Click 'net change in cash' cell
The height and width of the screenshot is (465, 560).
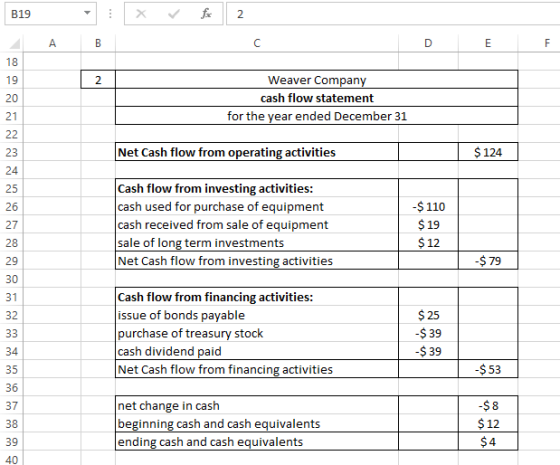pyautogui.click(x=257, y=405)
